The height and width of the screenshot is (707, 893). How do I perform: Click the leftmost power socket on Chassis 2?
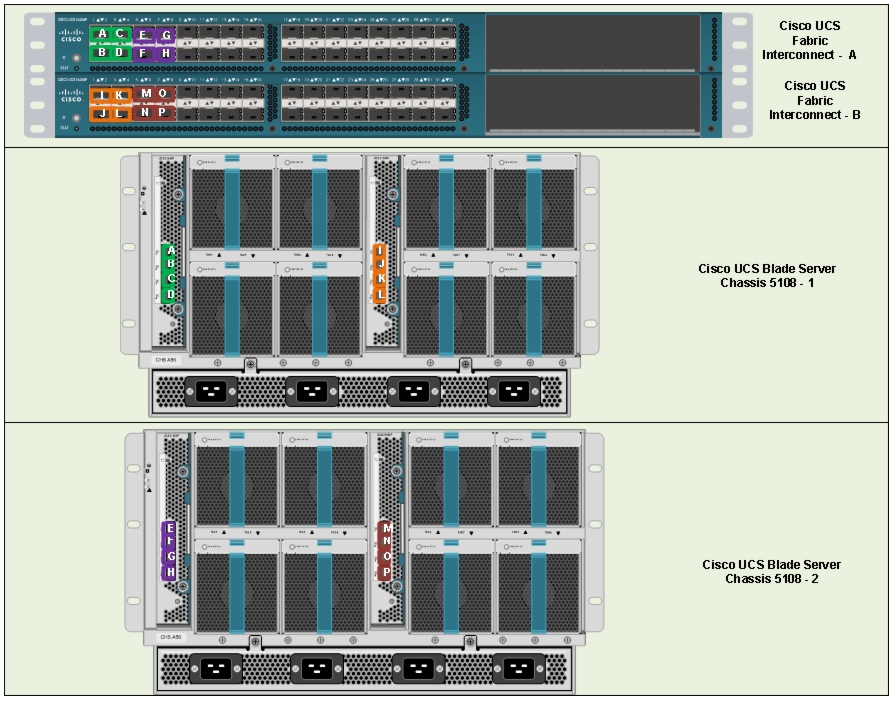pyautogui.click(x=215, y=668)
